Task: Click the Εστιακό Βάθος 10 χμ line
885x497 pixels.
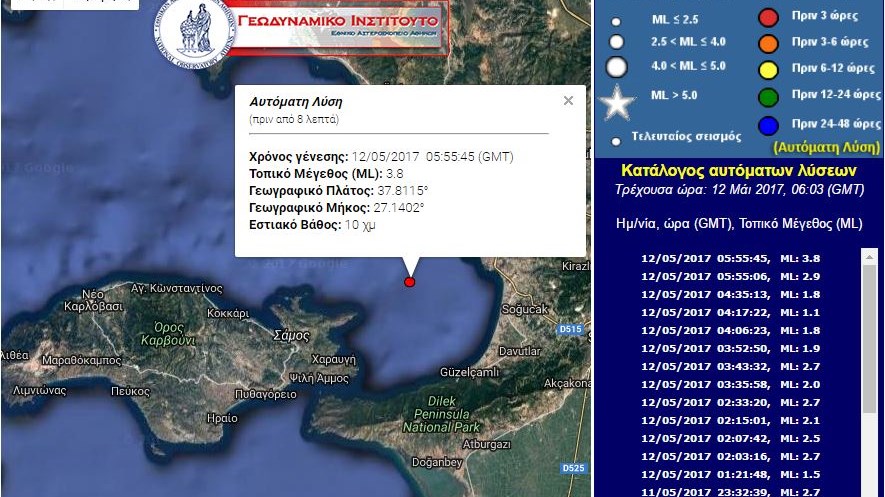Action: pyautogui.click(x=312, y=225)
